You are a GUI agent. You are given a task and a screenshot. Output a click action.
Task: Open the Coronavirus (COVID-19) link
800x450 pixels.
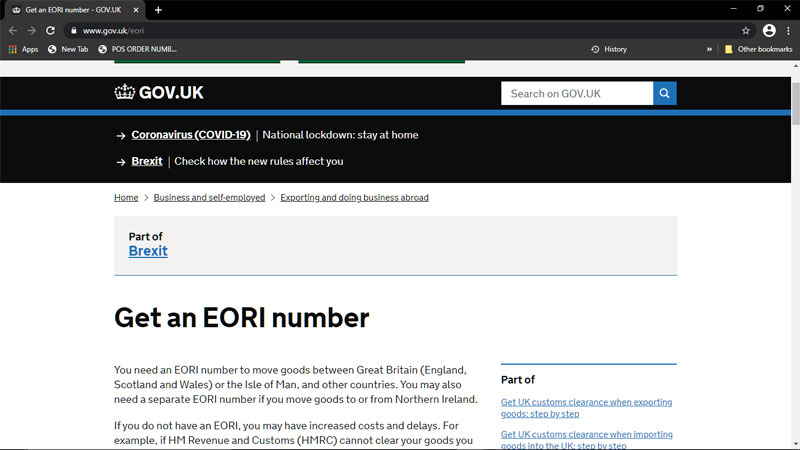[190, 135]
